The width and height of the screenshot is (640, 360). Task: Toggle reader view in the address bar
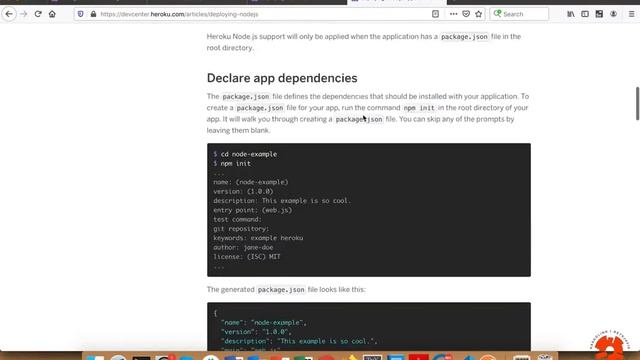pos(435,14)
